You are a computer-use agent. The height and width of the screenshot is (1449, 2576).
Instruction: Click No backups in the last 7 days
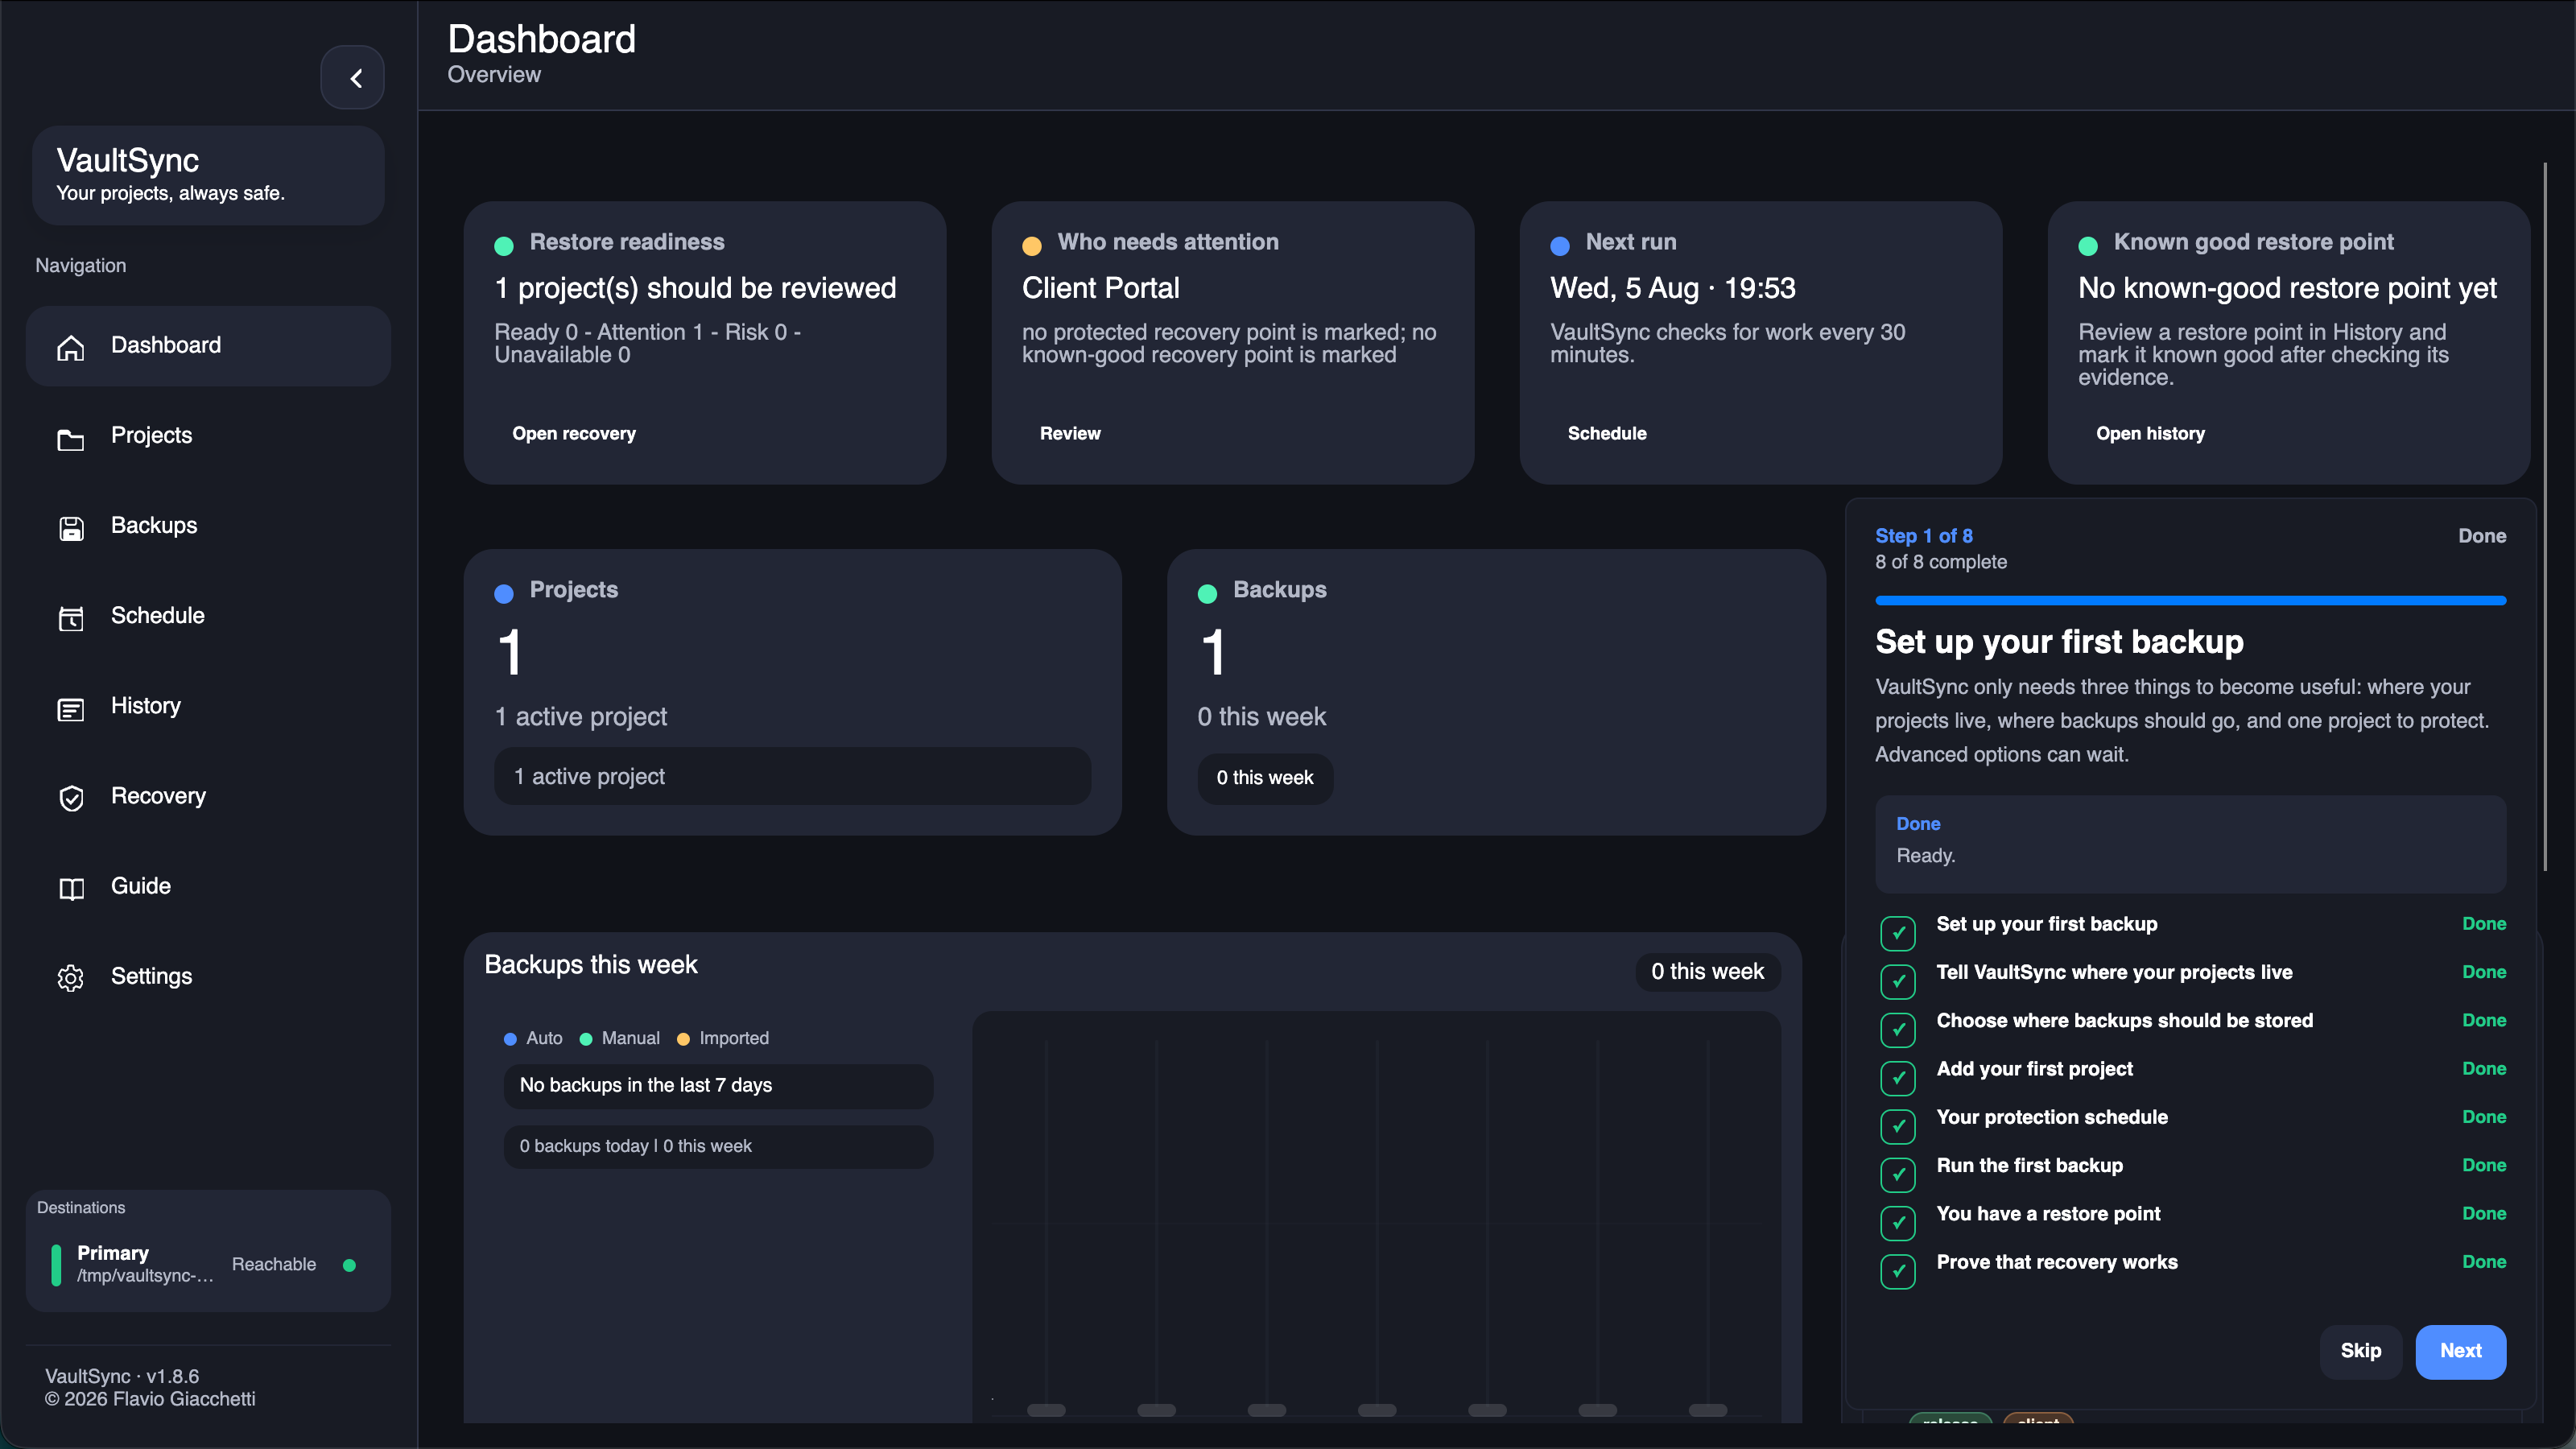[718, 1085]
